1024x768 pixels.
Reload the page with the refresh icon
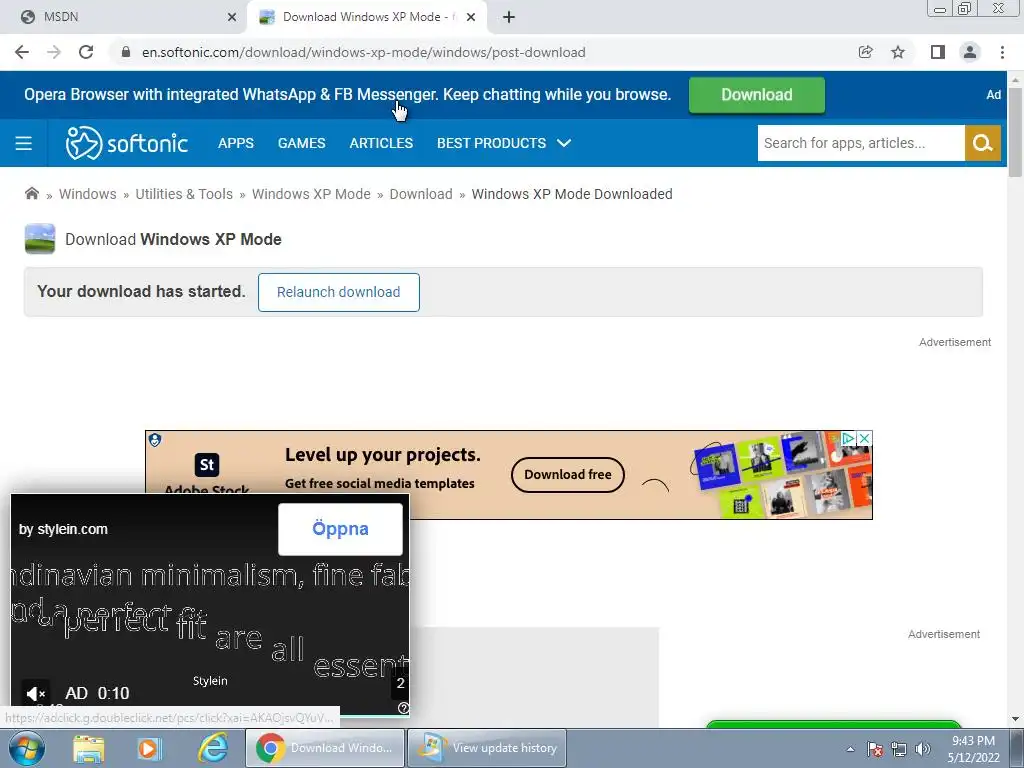(x=86, y=52)
